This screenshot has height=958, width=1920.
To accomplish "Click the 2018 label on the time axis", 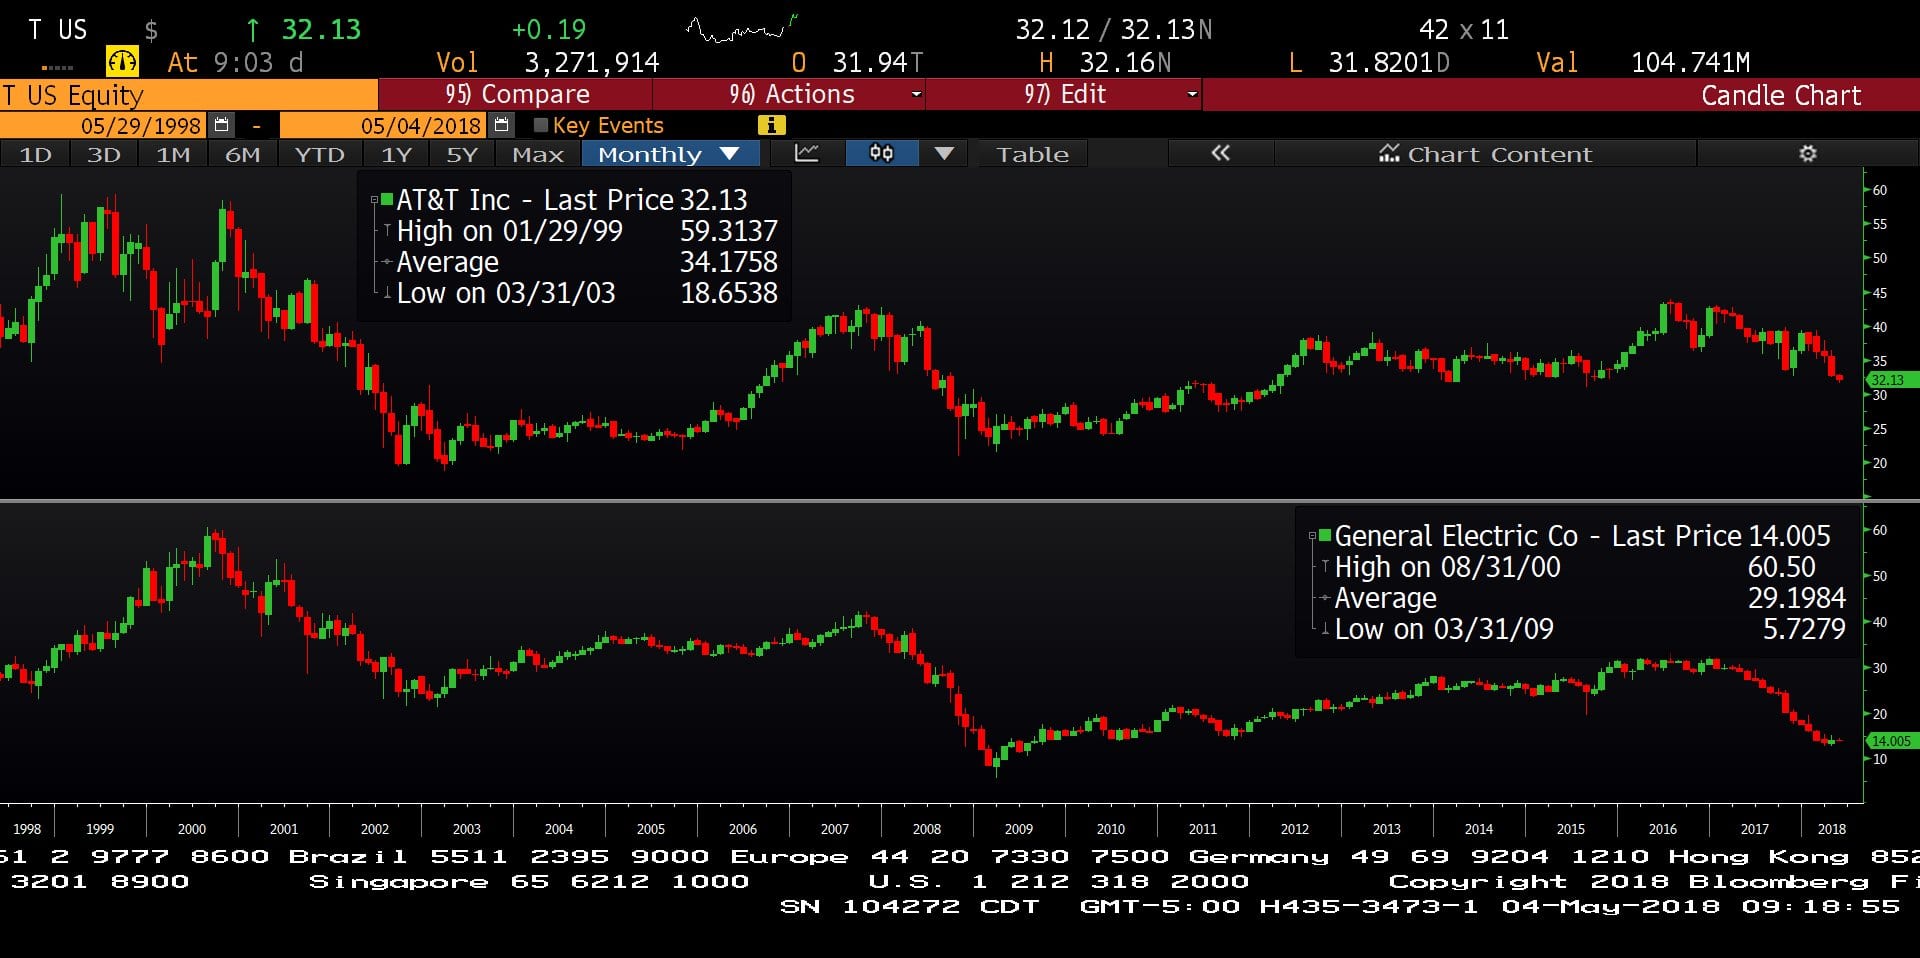I will 1832,829.
